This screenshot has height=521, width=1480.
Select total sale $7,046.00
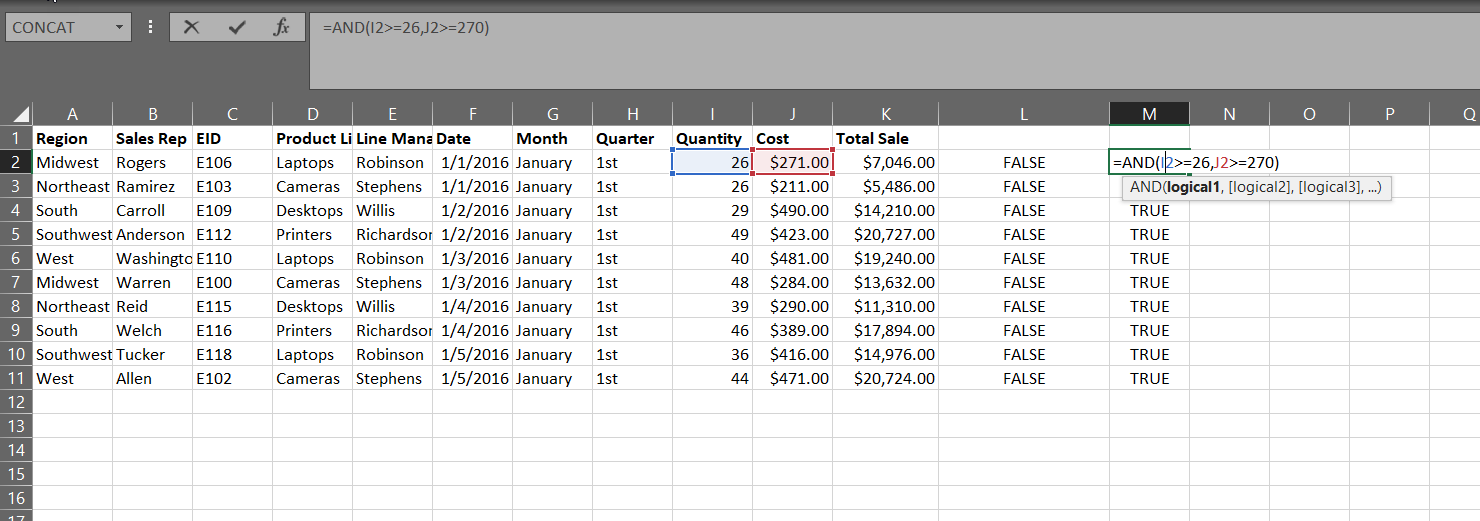(x=885, y=163)
